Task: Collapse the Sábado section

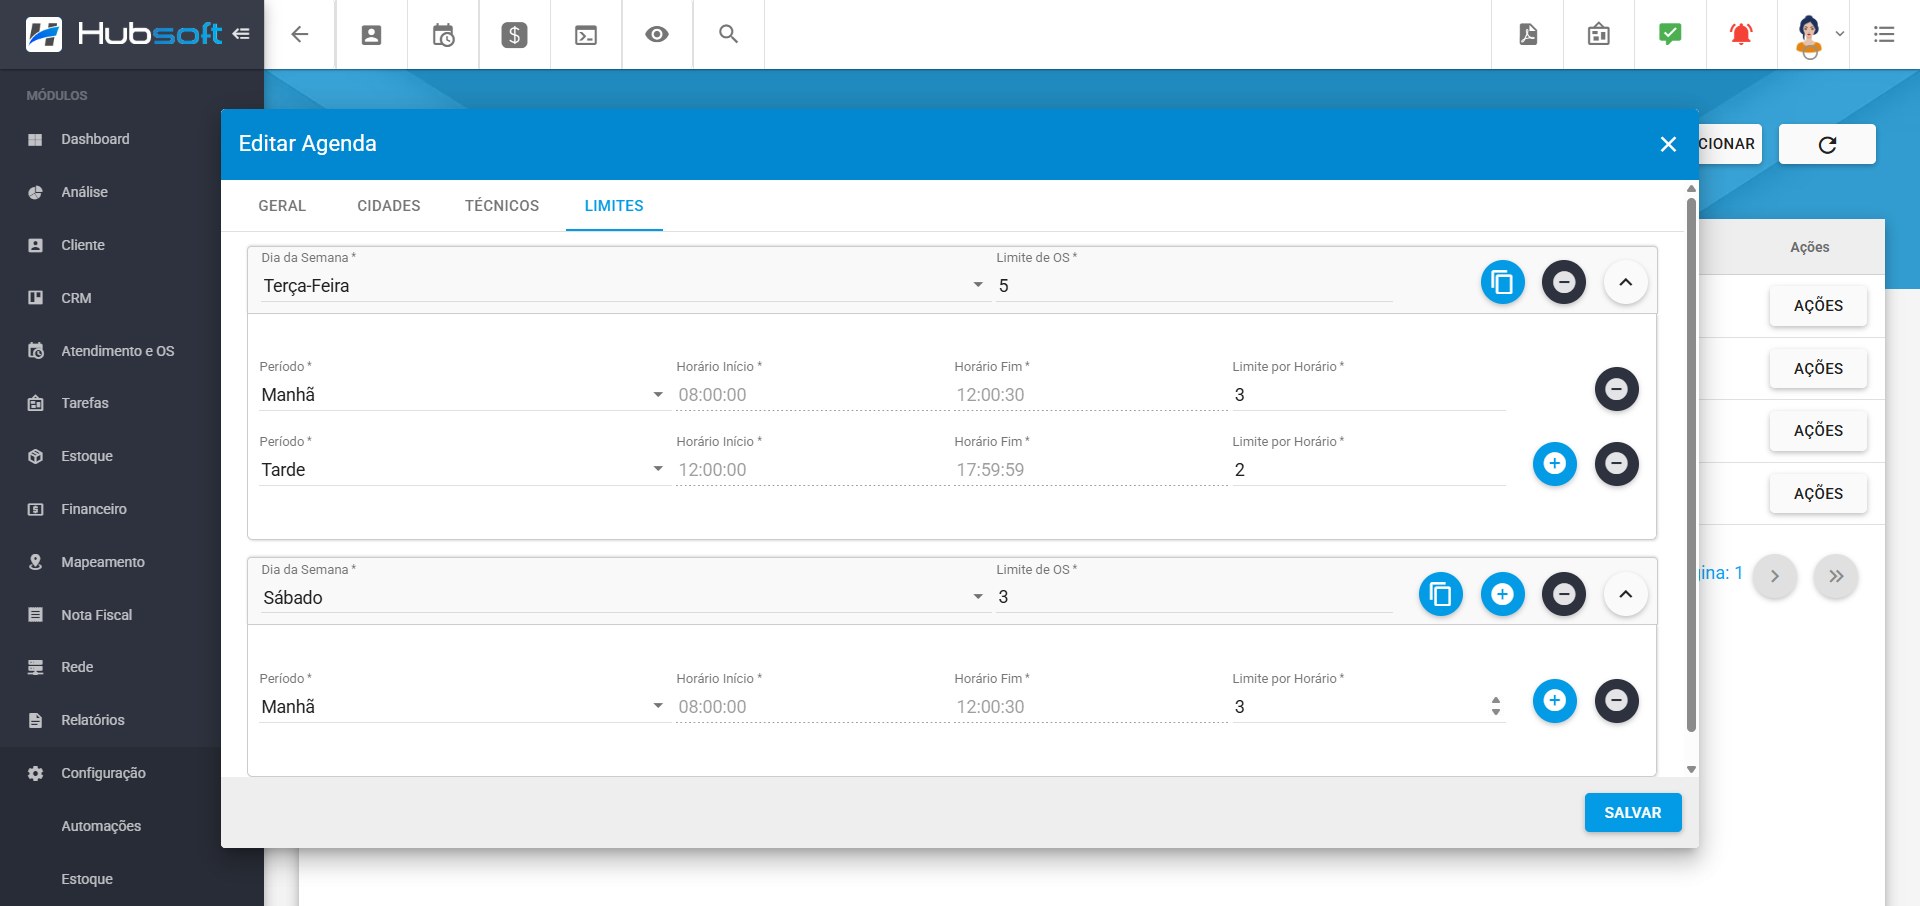Action: [x=1626, y=594]
